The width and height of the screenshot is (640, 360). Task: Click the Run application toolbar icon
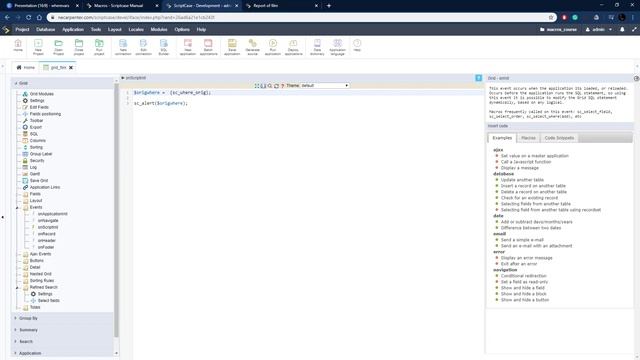(x=273, y=47)
